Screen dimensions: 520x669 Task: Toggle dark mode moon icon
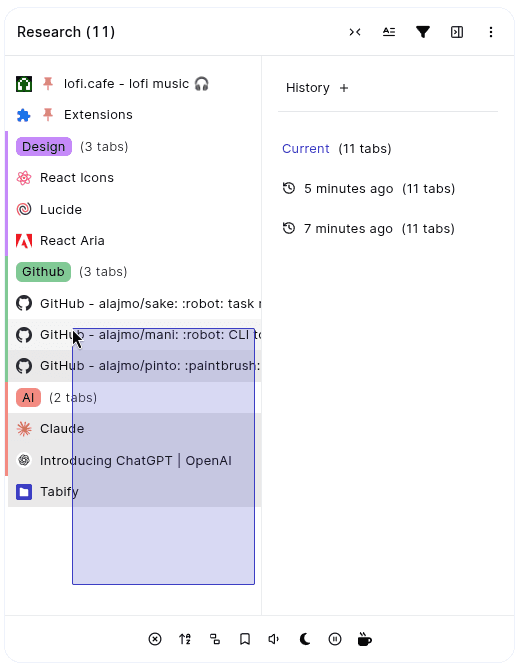305,639
